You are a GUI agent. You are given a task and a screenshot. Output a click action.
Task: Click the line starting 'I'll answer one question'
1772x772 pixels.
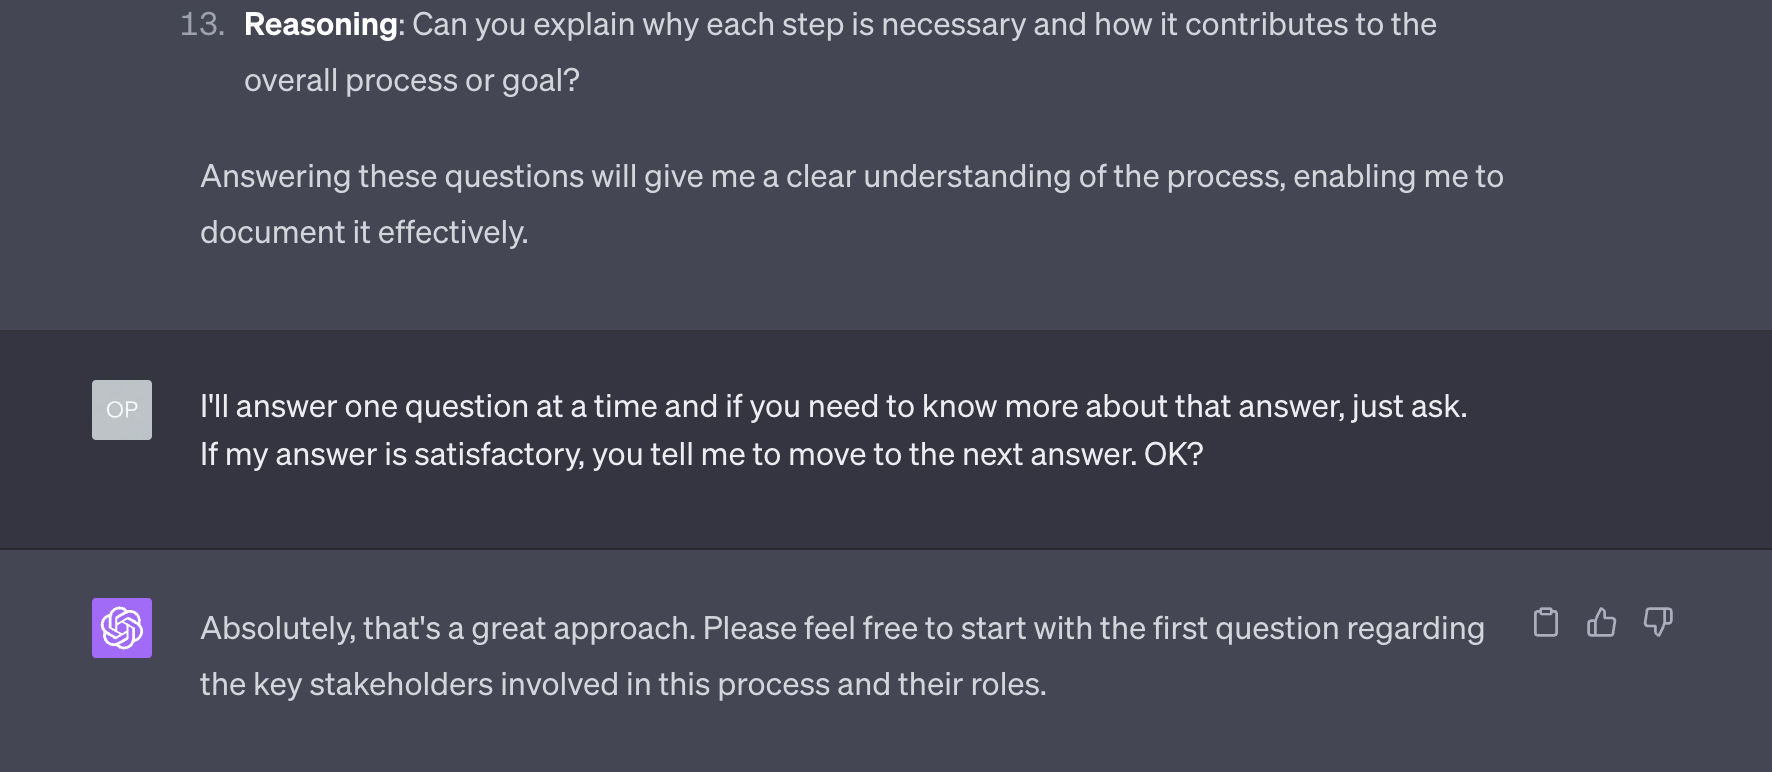tap(834, 406)
